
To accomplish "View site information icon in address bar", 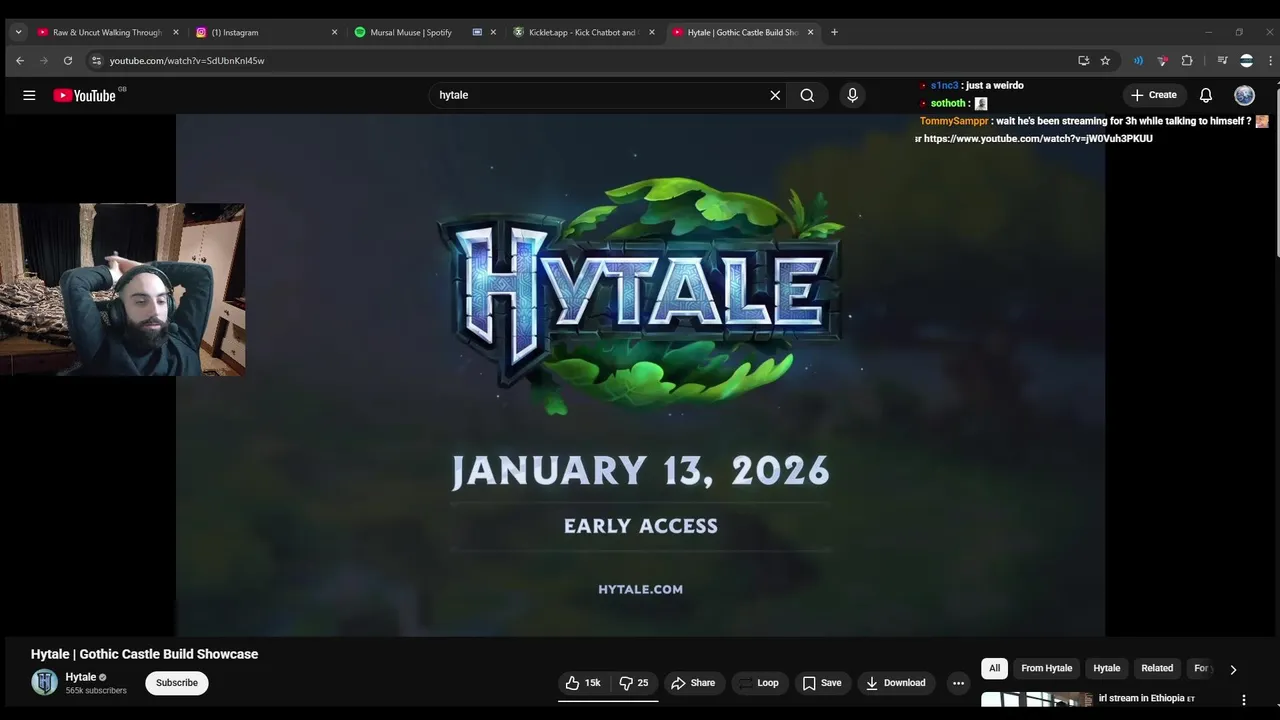I will coord(96,61).
